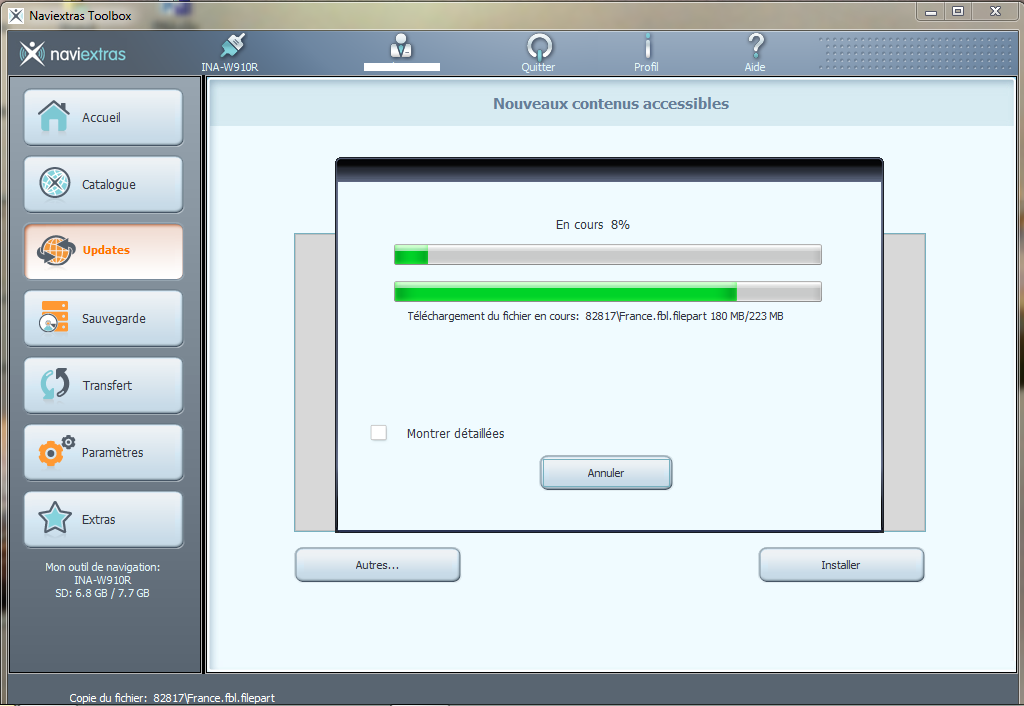Open the Aide question mark icon
Viewport: 1024px width, 706px height.
tap(755, 47)
